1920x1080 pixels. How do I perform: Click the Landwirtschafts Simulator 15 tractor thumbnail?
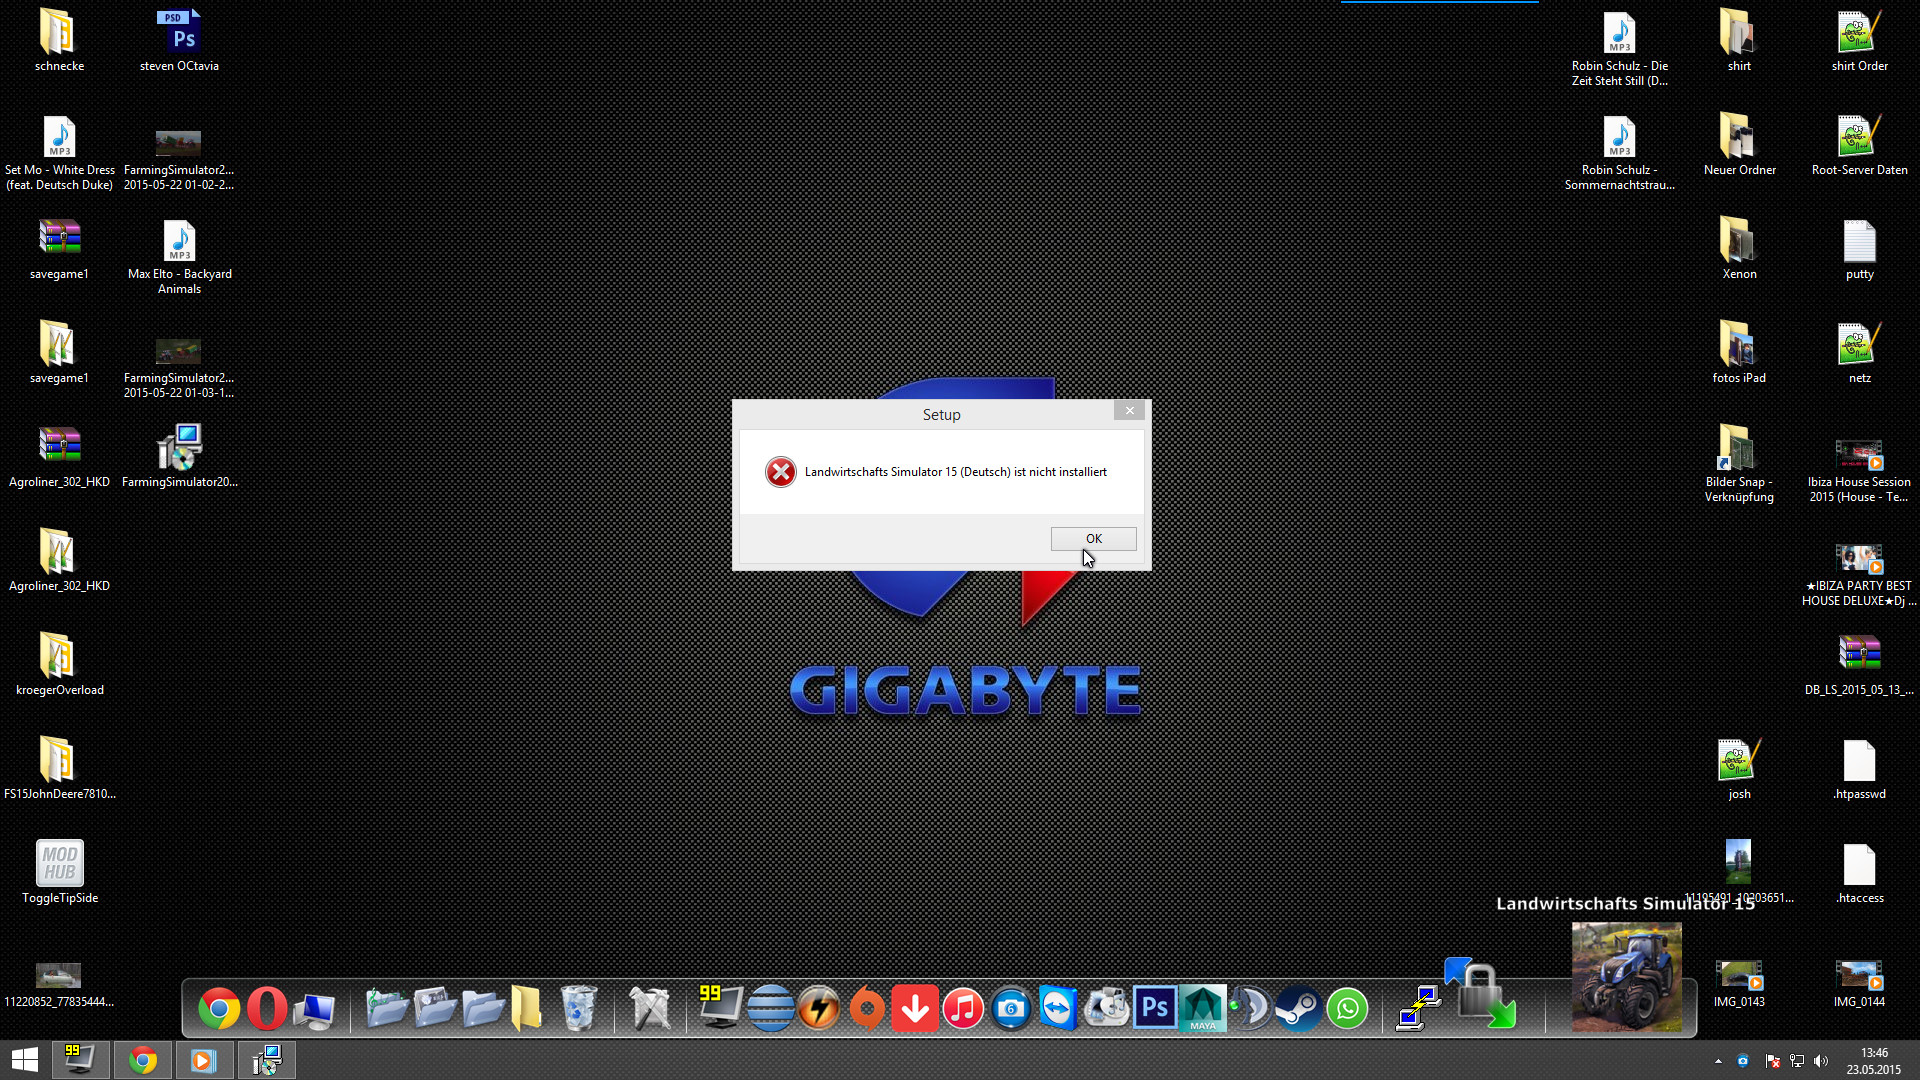[1626, 977]
